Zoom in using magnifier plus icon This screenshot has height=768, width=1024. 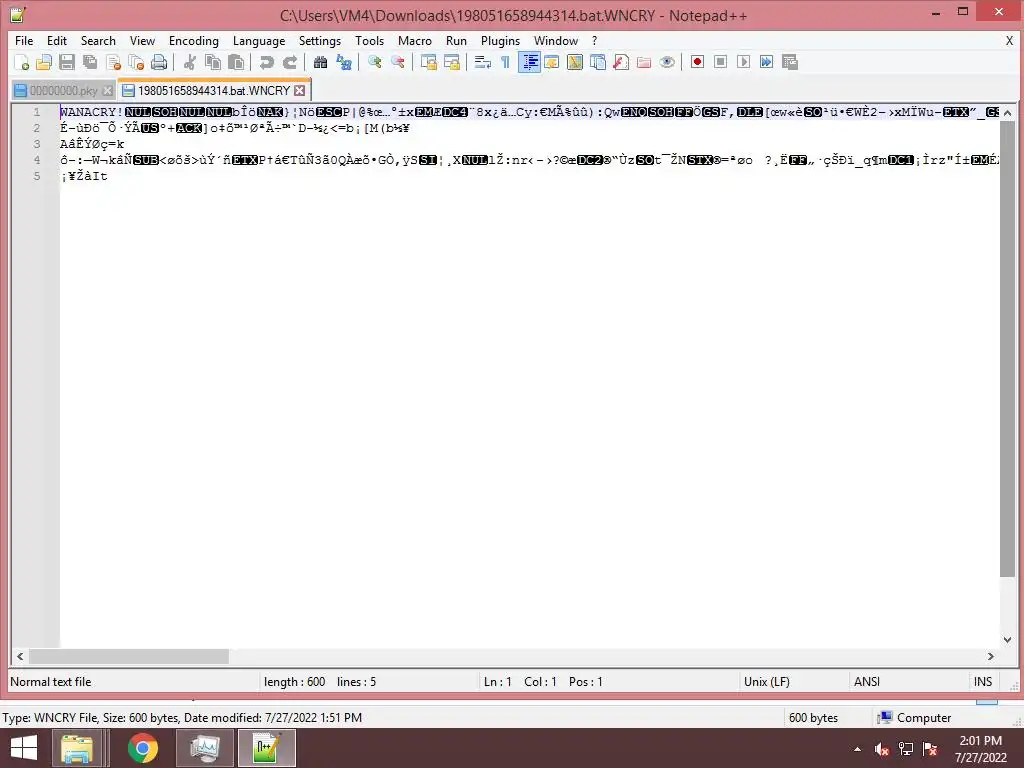point(374,62)
